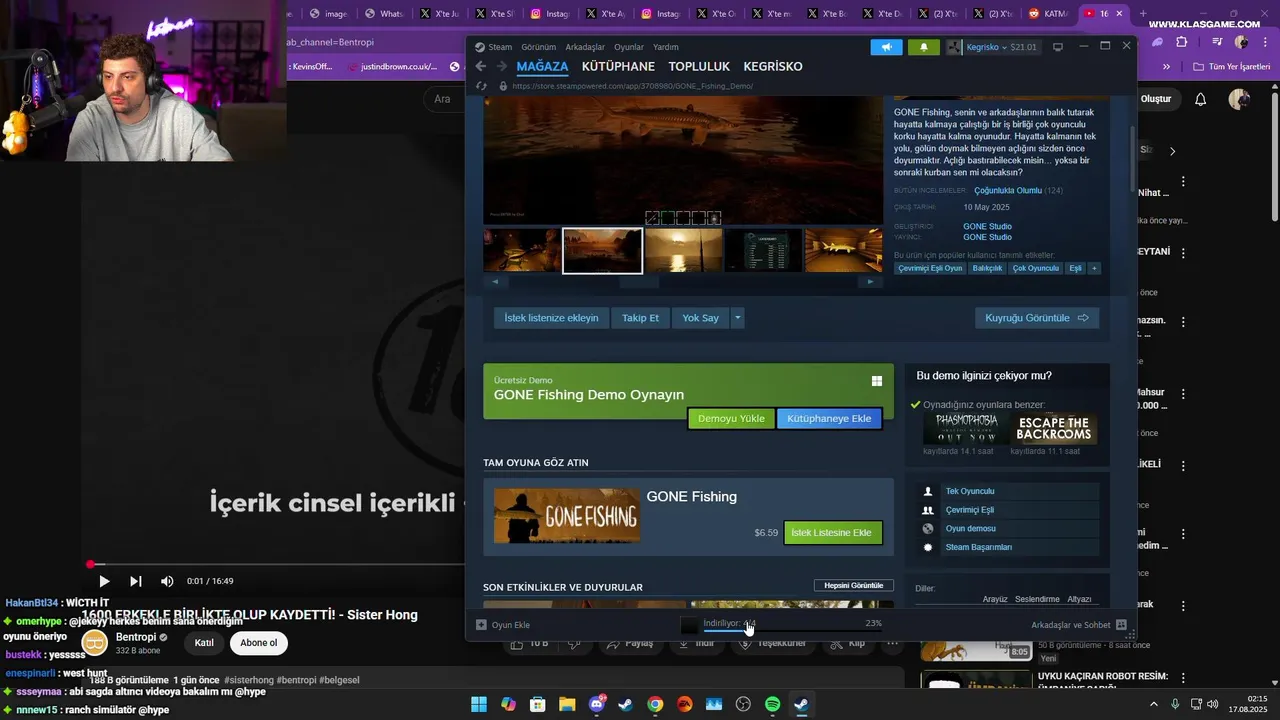Click Steam store URL address

pyautogui.click(x=632, y=86)
